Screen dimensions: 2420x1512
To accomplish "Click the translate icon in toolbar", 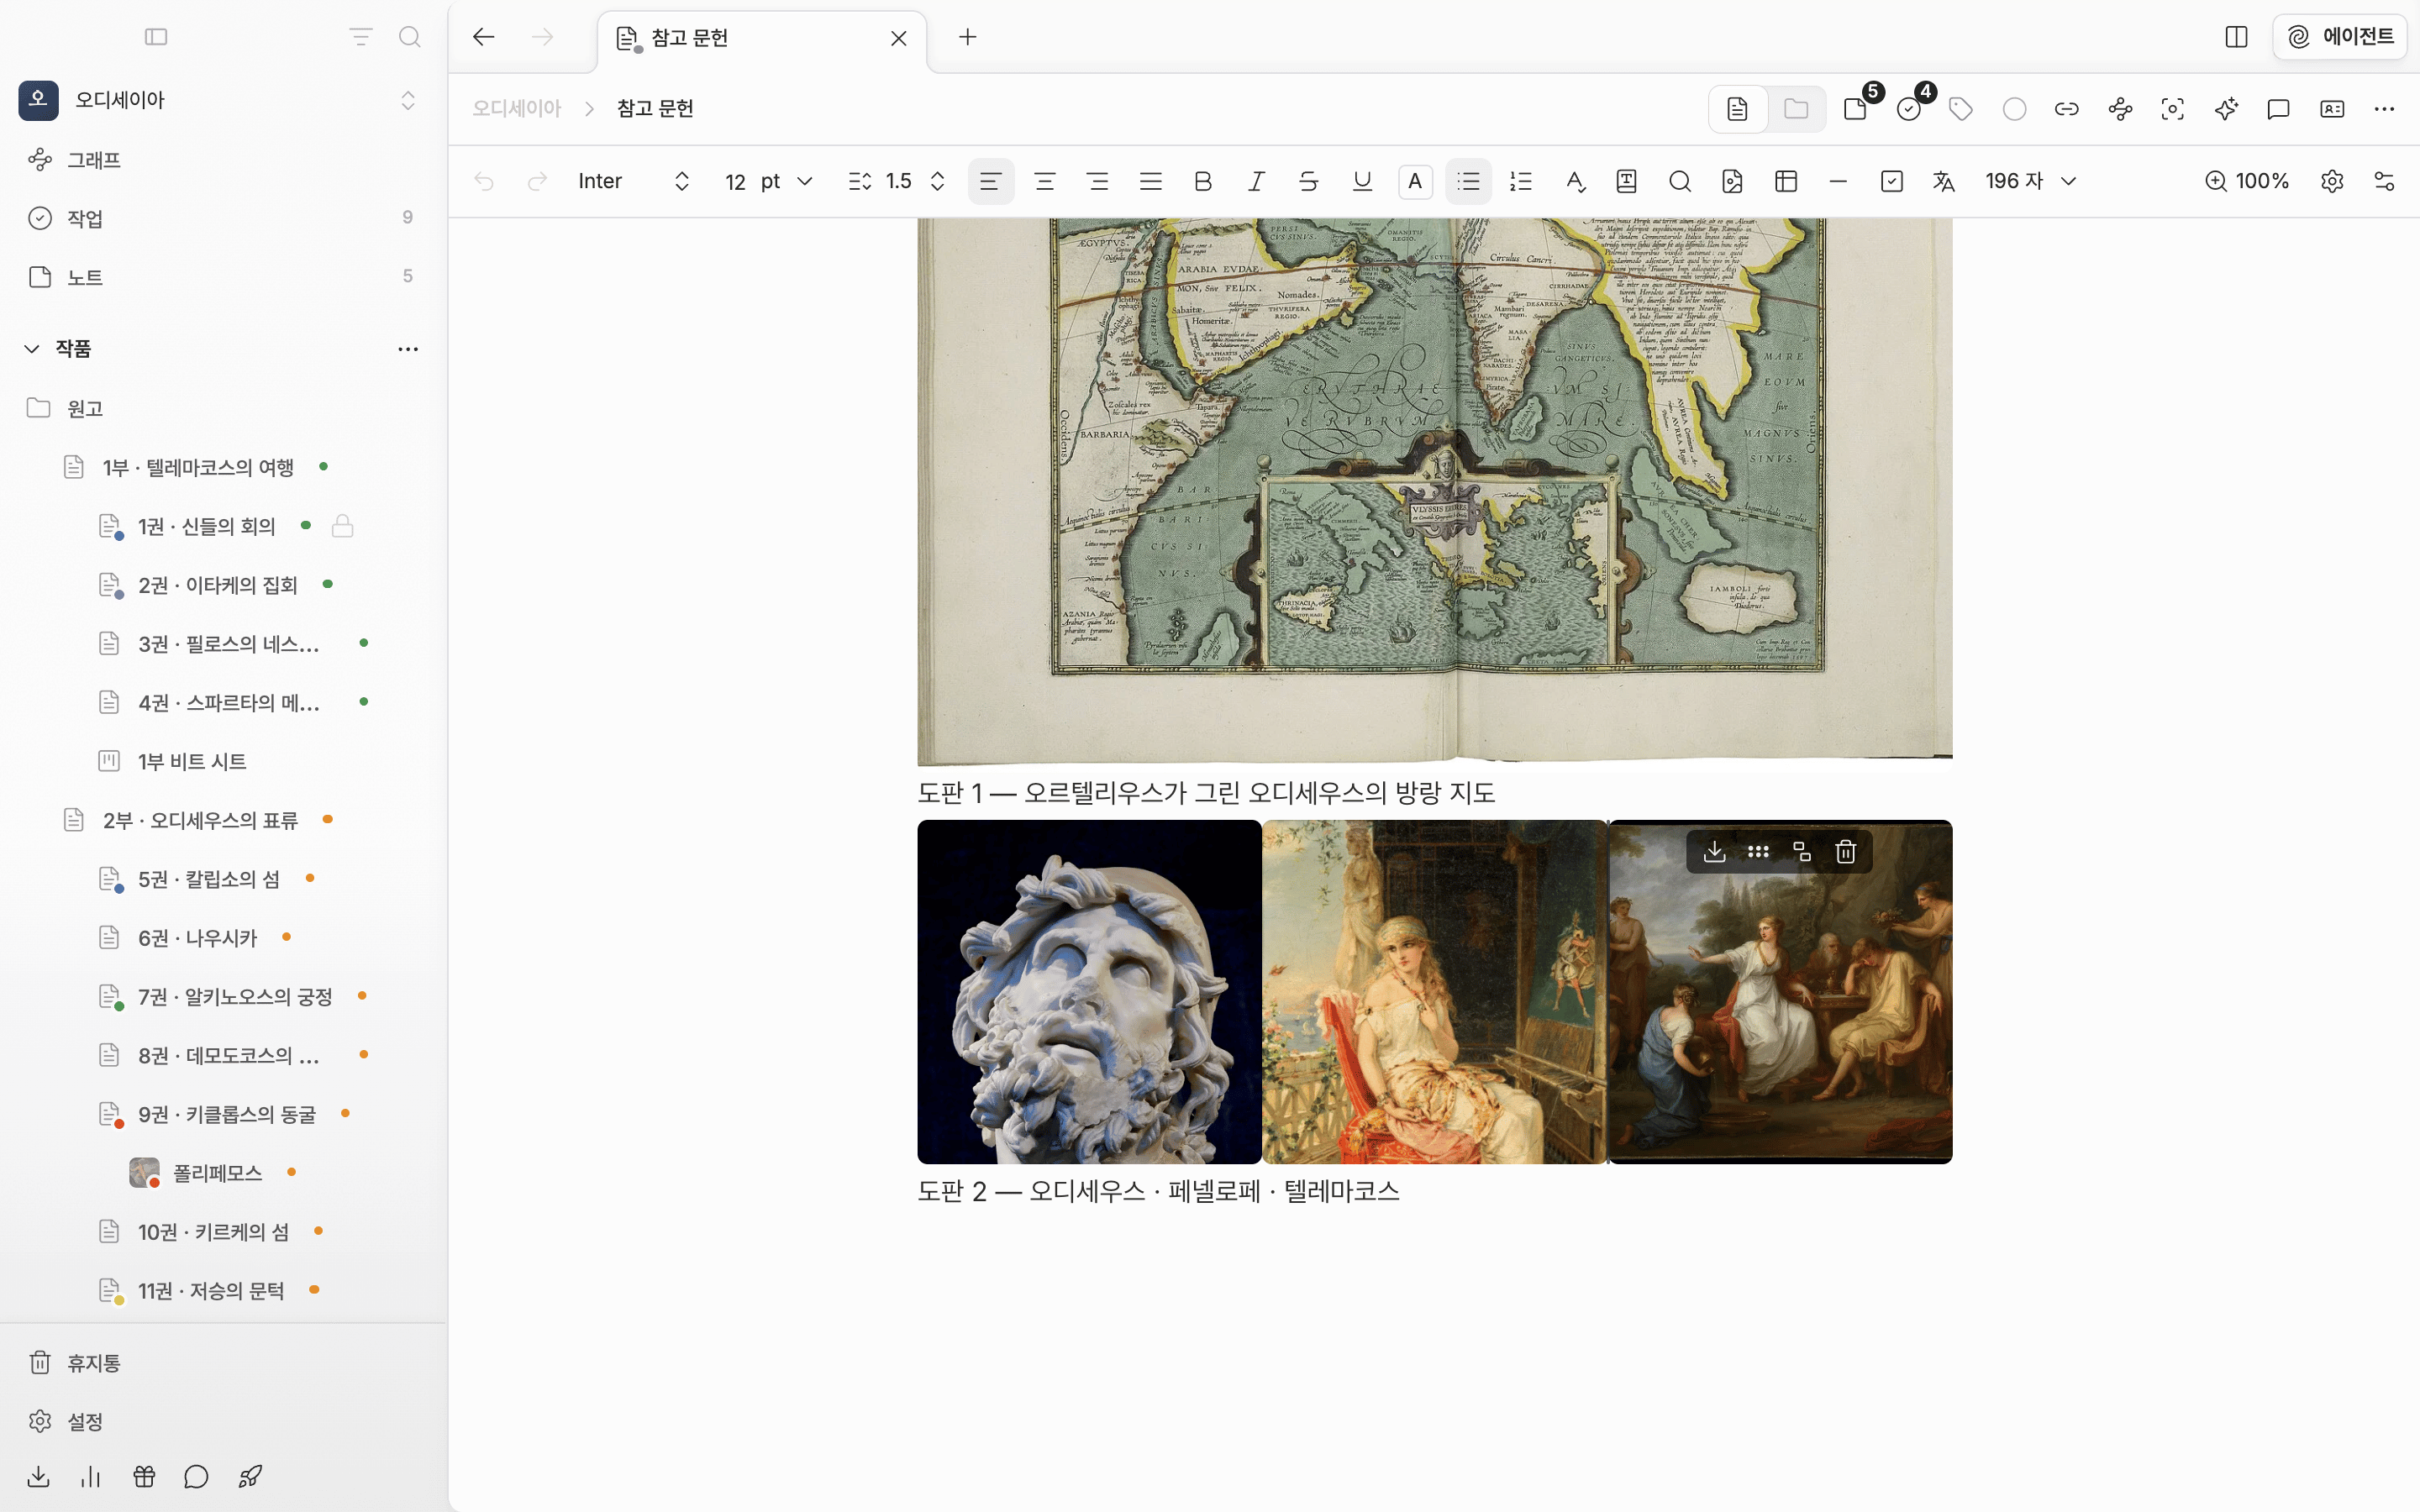I will pos(1944,181).
